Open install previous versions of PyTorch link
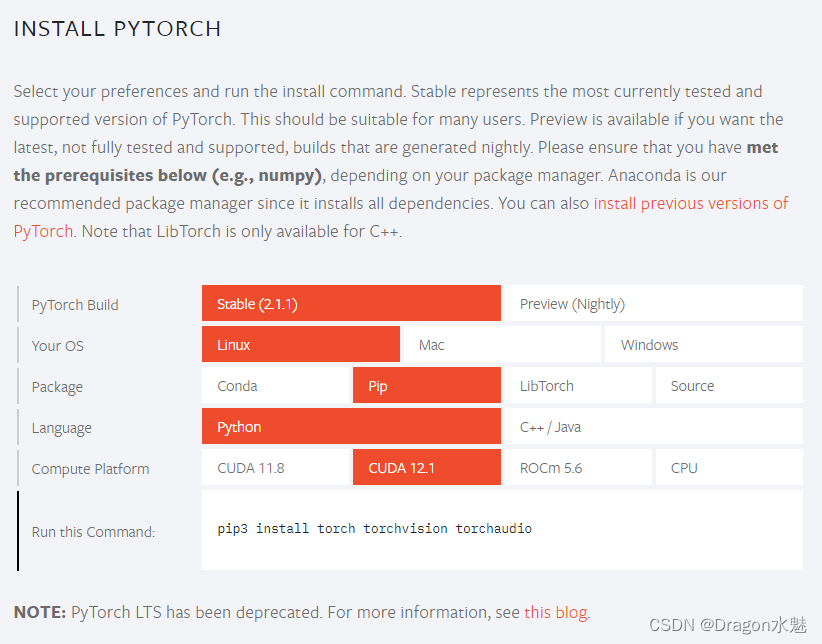Screen dimensions: 822x644 pyautogui.click(x=690, y=203)
